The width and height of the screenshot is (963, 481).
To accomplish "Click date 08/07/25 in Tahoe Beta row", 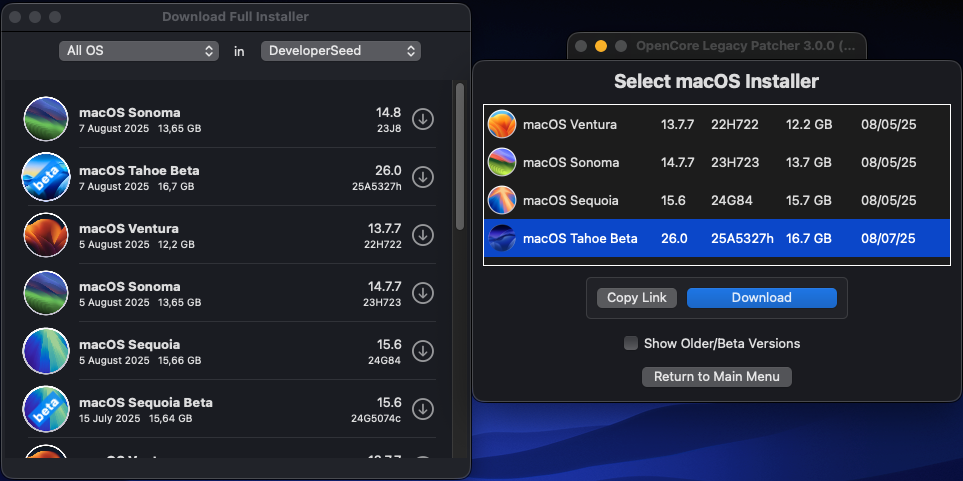I will tap(889, 238).
